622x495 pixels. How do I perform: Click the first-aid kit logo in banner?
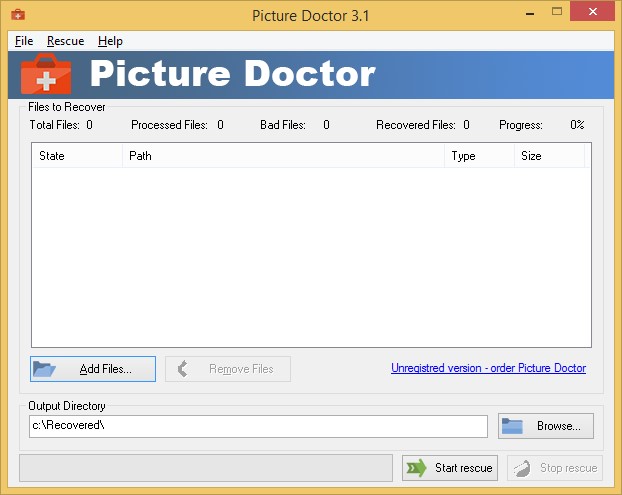(x=46, y=74)
